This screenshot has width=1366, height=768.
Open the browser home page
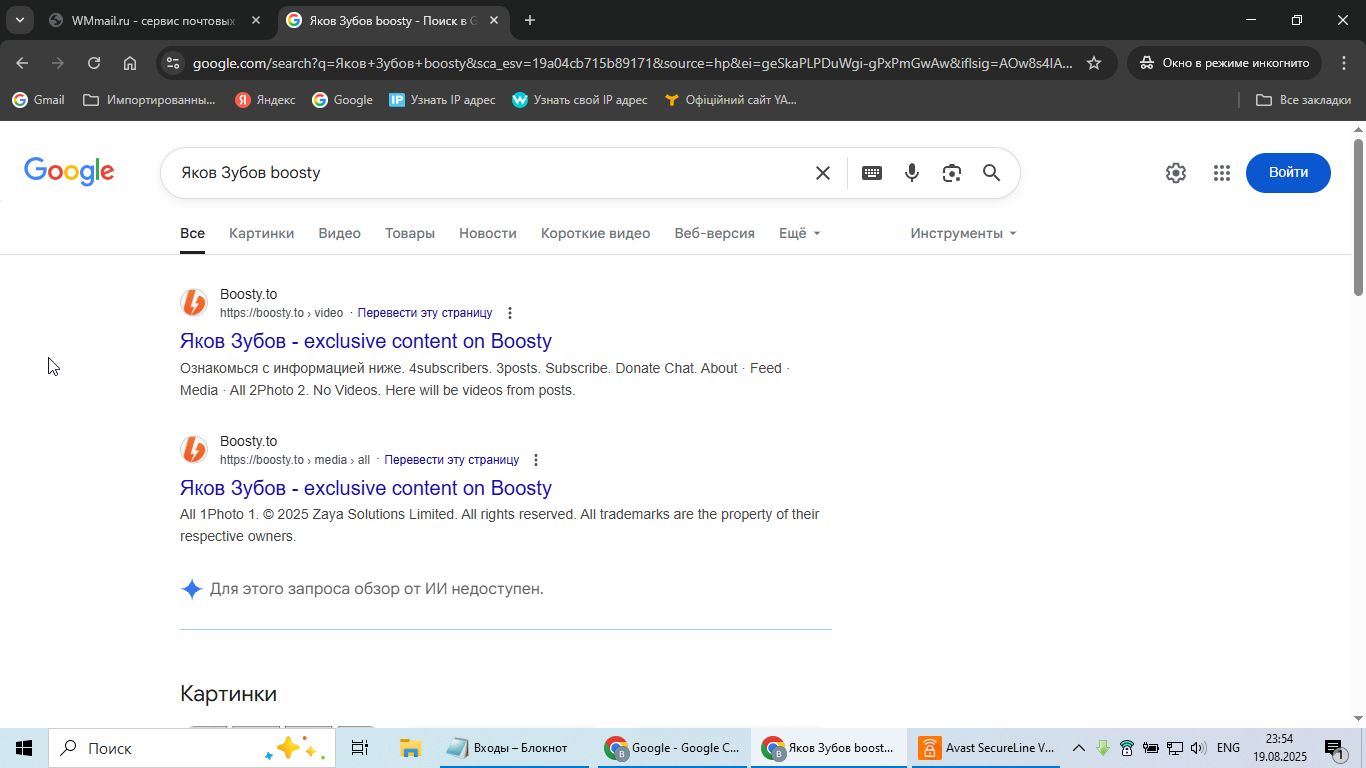click(x=130, y=63)
